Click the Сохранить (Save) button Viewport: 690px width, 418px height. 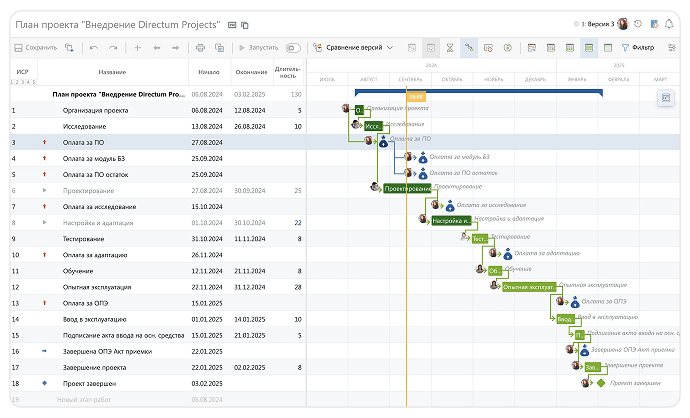click(35, 47)
